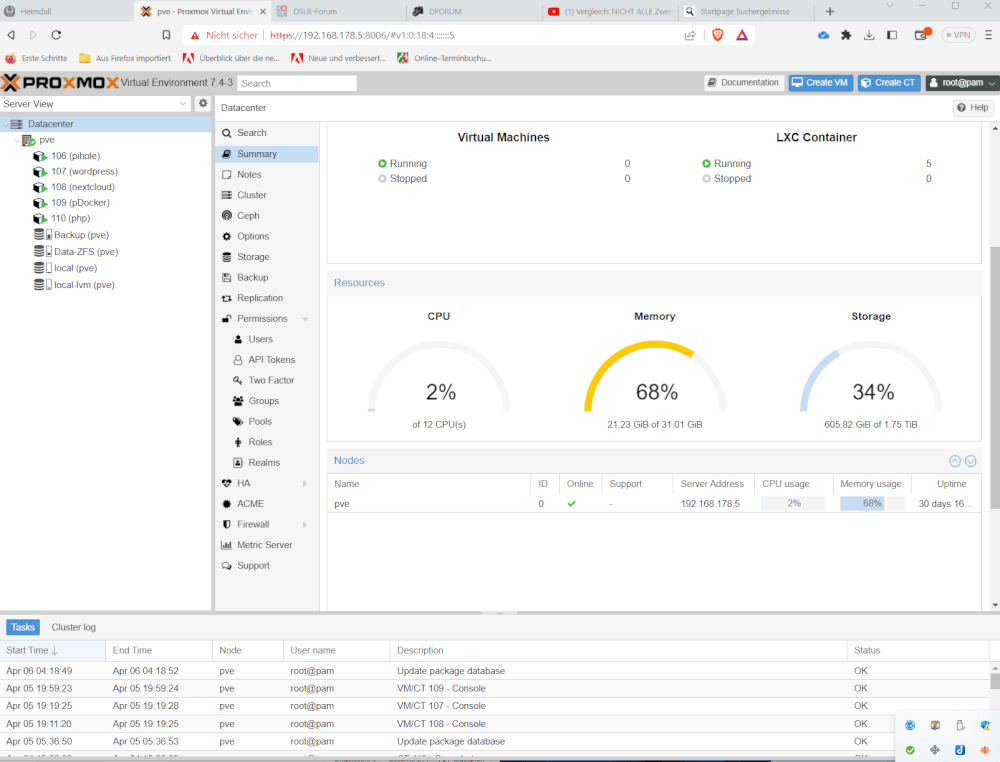
Task: Select container 110 (php)
Action: click(70, 218)
